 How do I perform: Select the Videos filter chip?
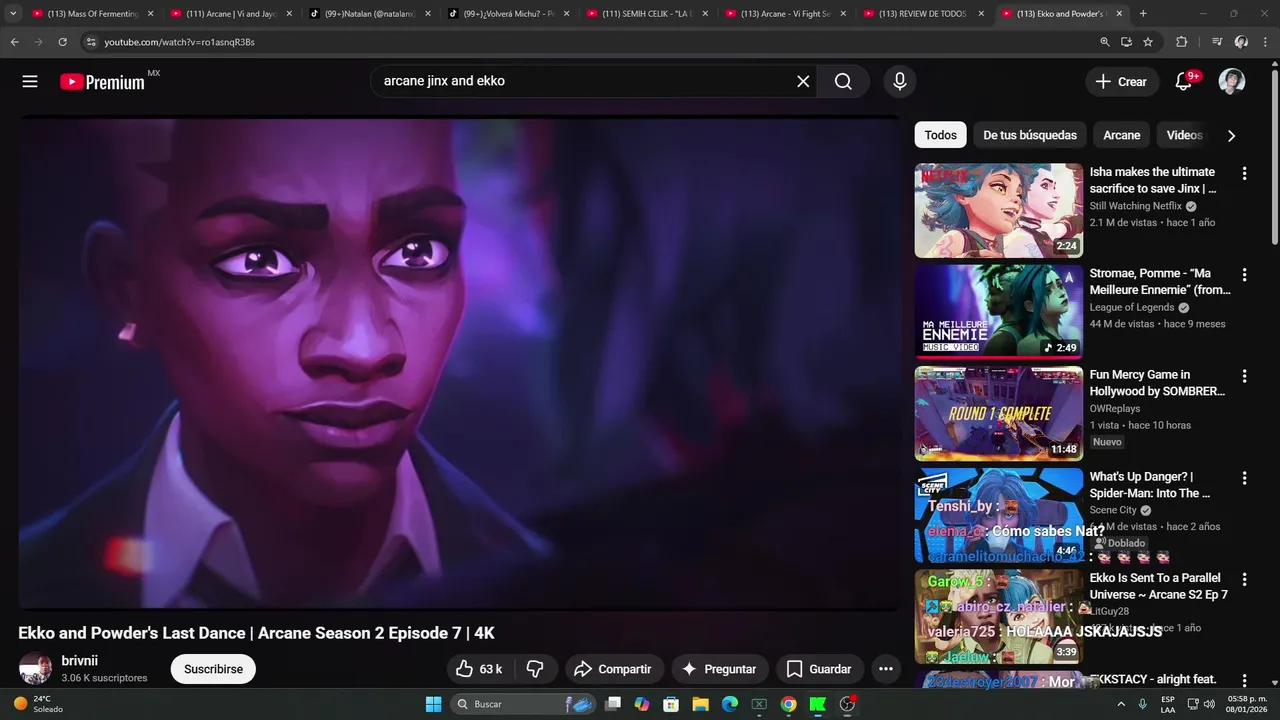pos(1184,135)
